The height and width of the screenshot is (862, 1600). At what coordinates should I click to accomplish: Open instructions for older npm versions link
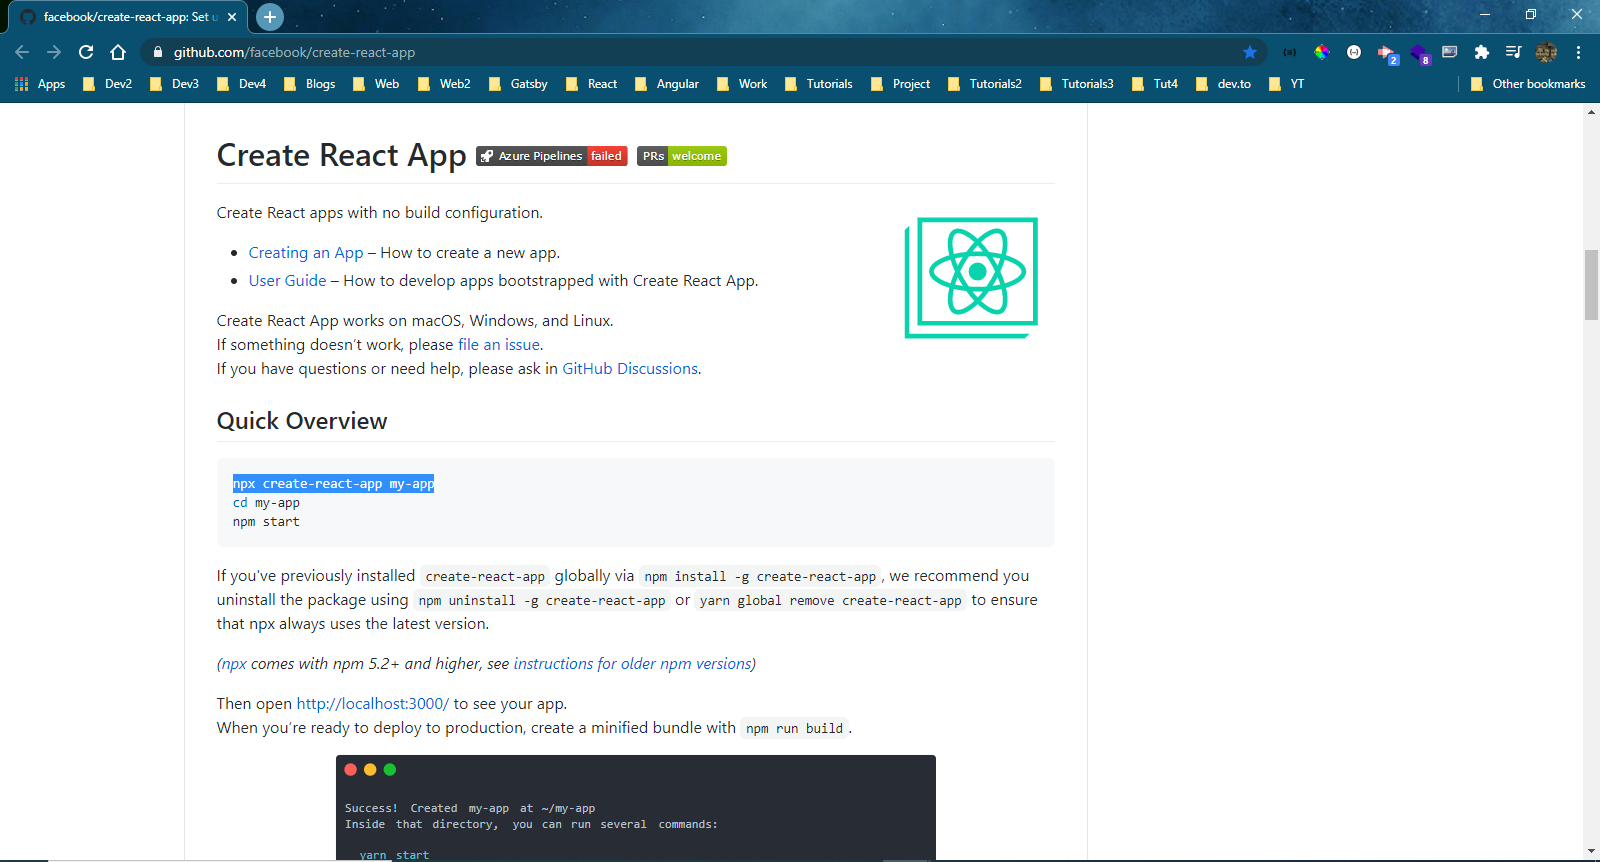(632, 664)
